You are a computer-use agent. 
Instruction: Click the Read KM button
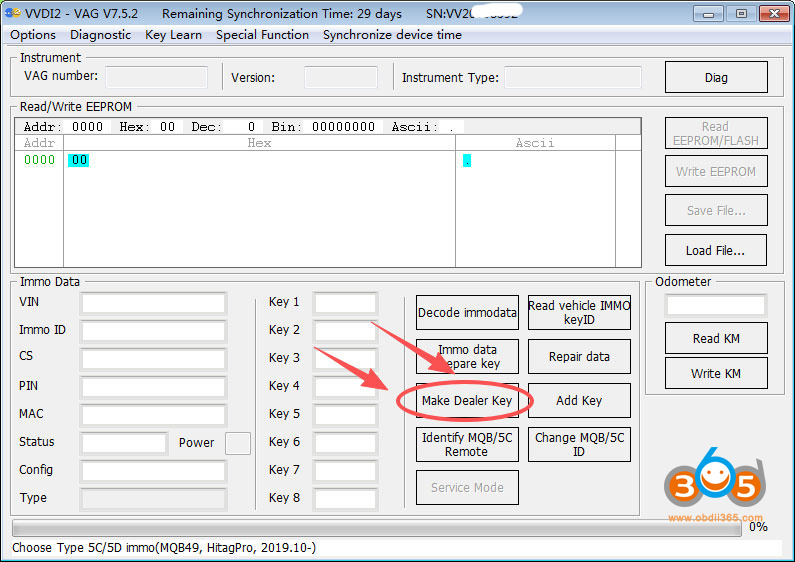click(x=716, y=338)
